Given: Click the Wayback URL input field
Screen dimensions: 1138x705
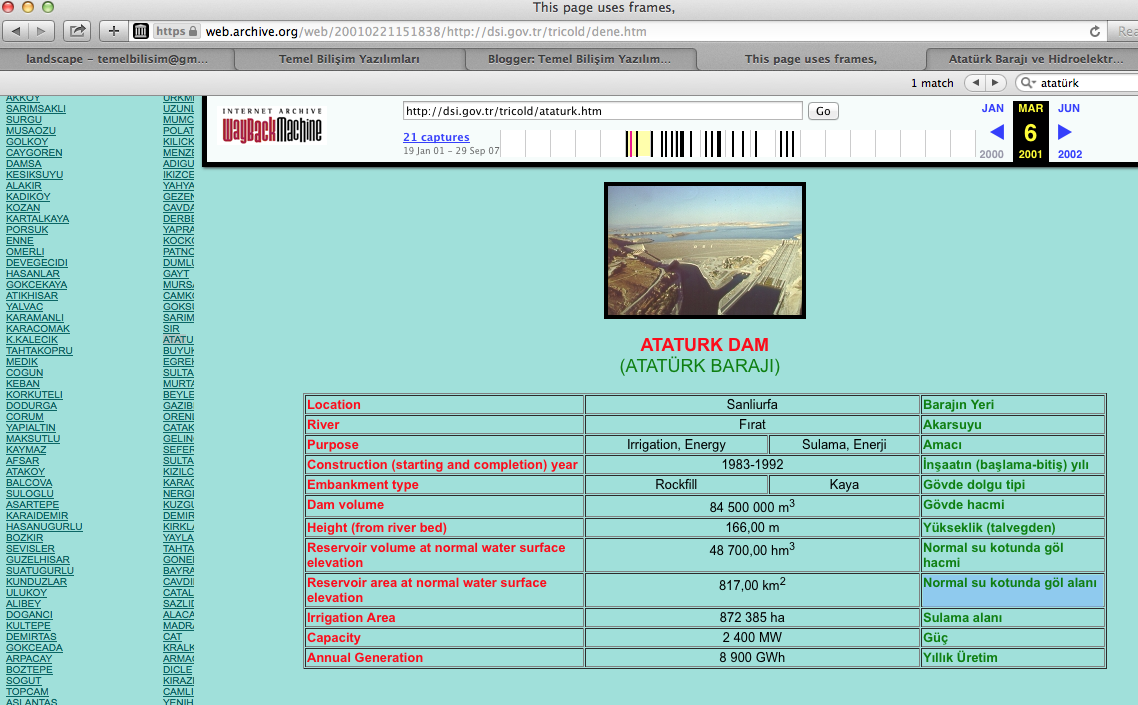Looking at the screenshot, I should pyautogui.click(x=602, y=111).
